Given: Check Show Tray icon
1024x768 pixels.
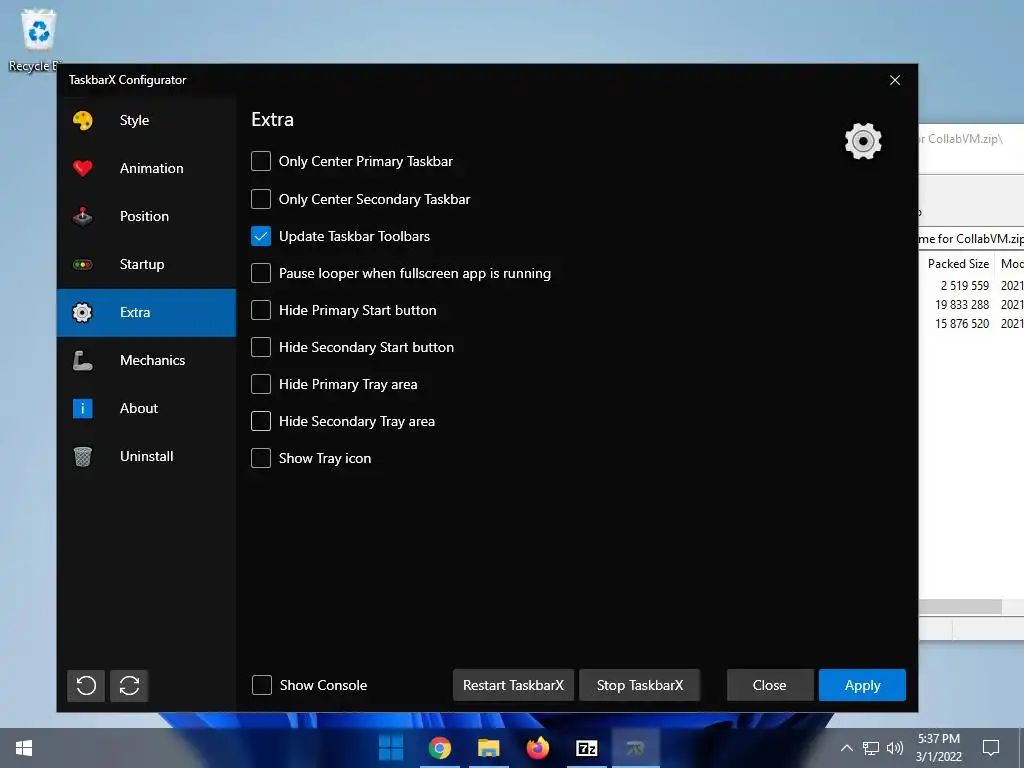Looking at the screenshot, I should 261,458.
